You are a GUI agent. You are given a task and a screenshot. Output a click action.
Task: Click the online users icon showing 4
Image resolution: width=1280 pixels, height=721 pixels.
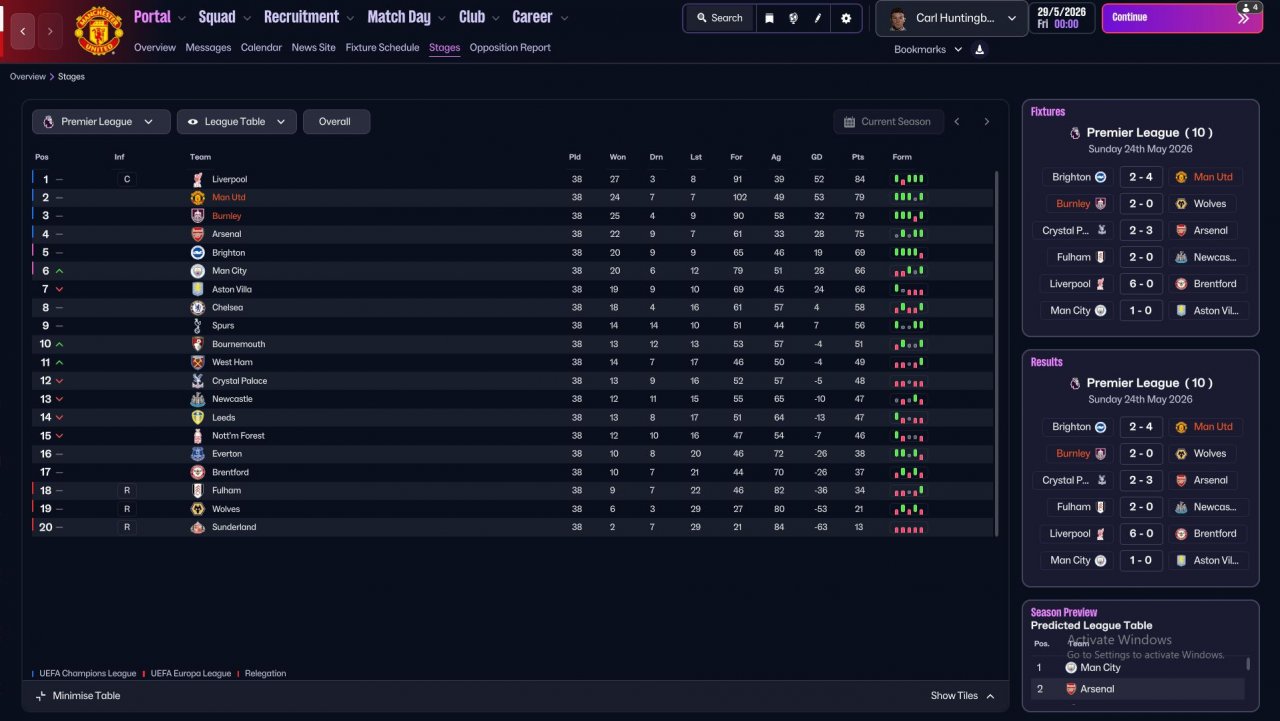click(x=1249, y=7)
